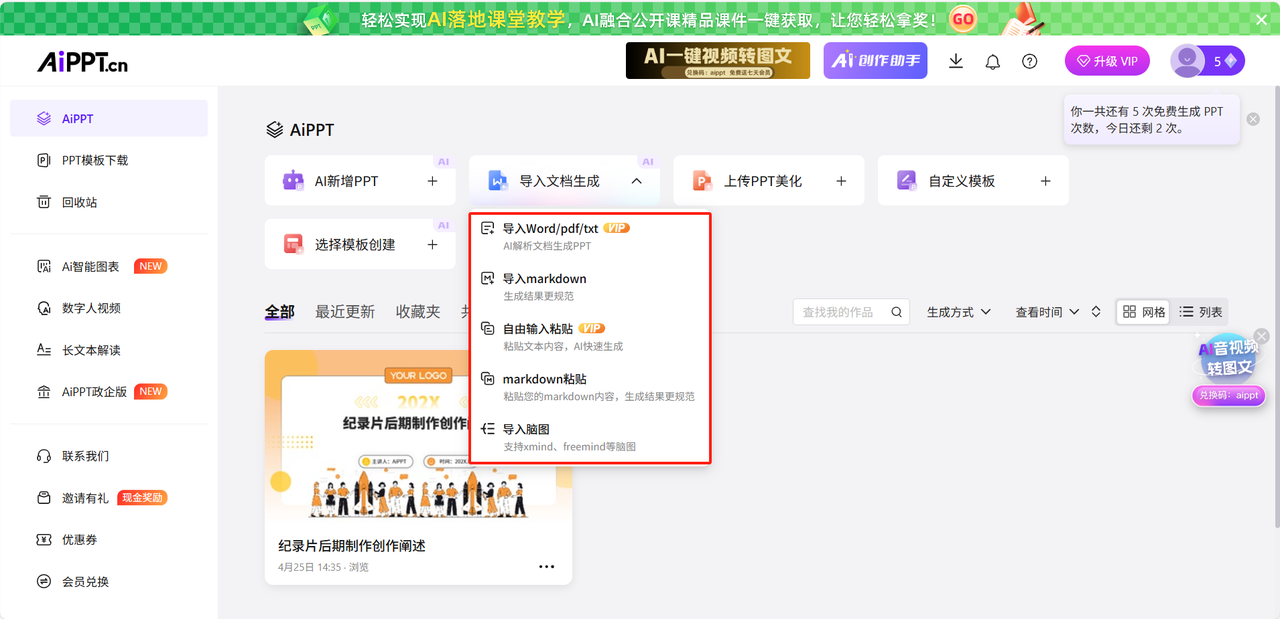This screenshot has height=619, width=1280.
Task: Close the free generation count tooltip
Action: coord(1253,119)
